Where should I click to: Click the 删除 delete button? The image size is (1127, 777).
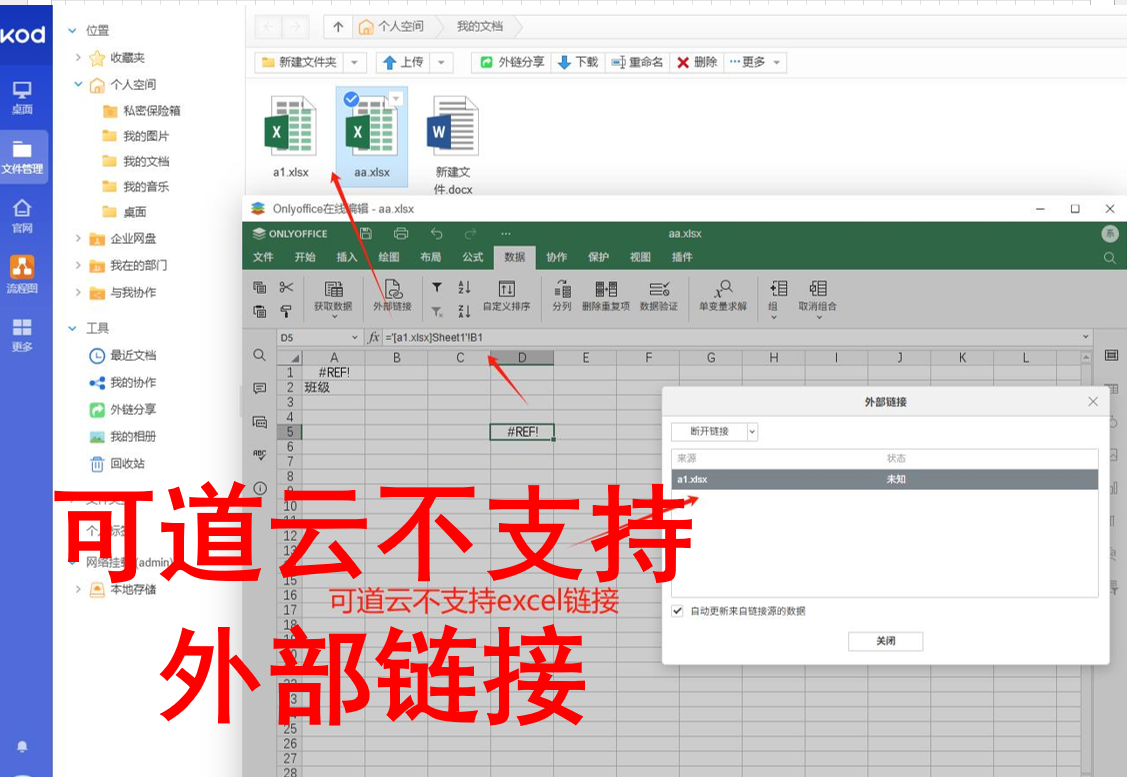coord(696,63)
